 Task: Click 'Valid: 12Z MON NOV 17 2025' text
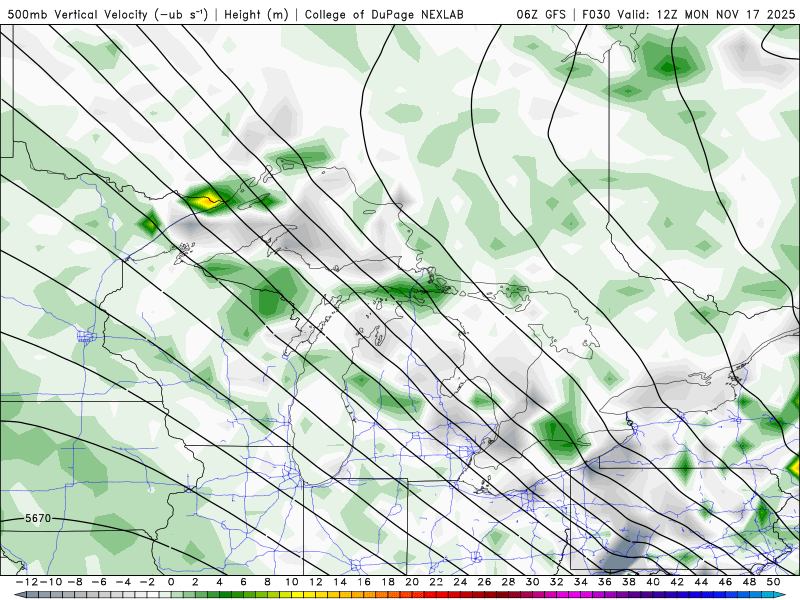706,15
